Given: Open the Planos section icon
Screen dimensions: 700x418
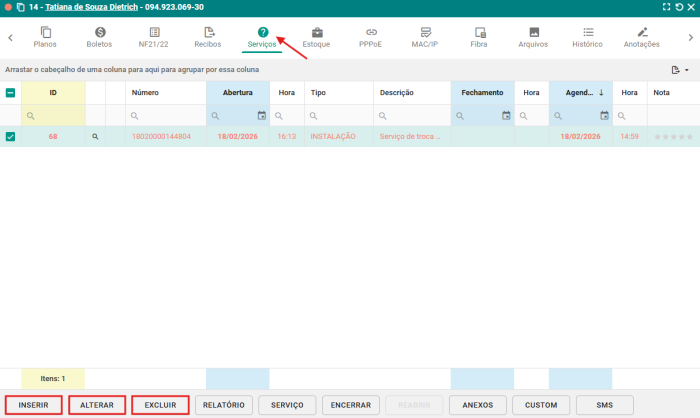Looking at the screenshot, I should [46, 33].
